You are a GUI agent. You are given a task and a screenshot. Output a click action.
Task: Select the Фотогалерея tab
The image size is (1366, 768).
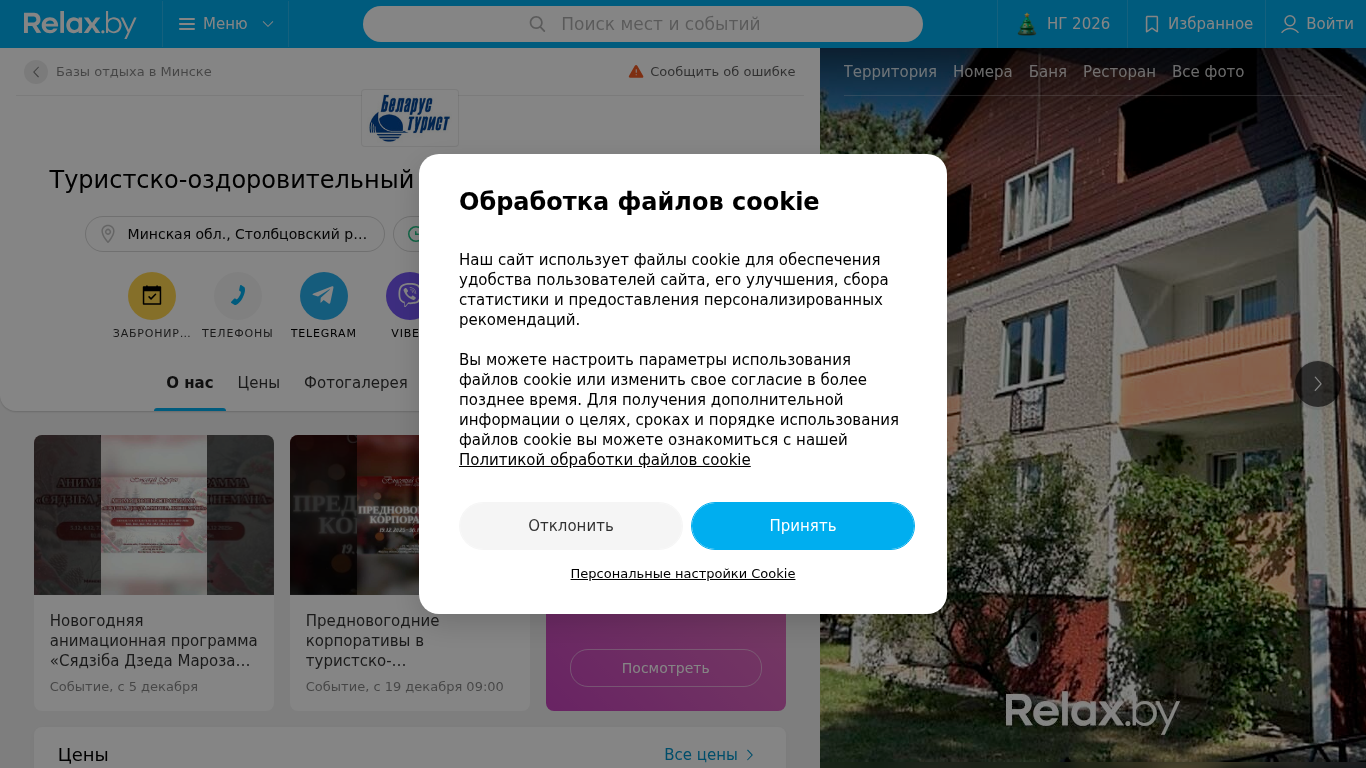pyautogui.click(x=356, y=383)
